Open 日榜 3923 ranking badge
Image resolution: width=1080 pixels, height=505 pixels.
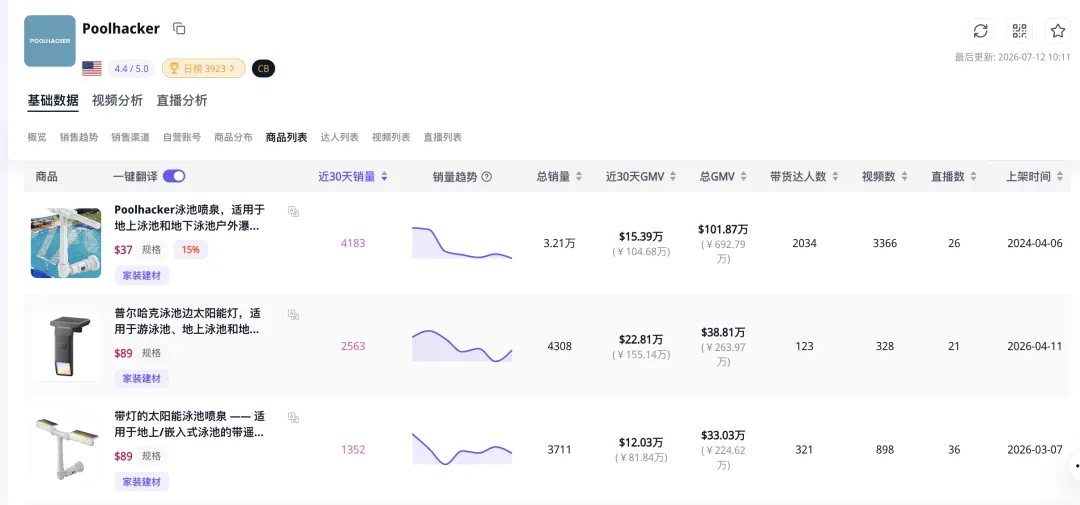(x=204, y=68)
